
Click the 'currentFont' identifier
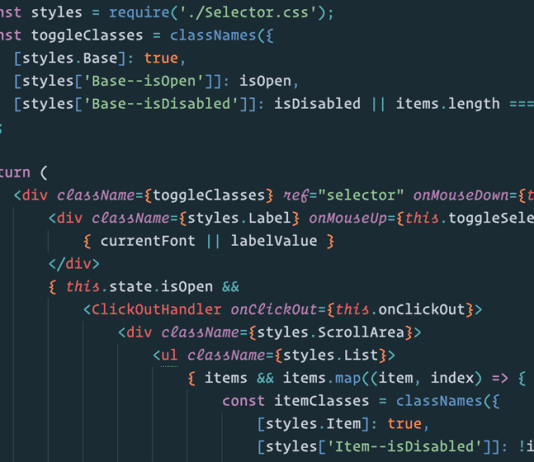coord(148,241)
